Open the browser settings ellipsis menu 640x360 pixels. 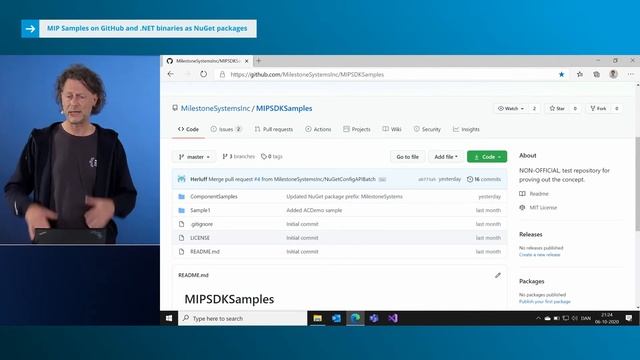(x=631, y=74)
